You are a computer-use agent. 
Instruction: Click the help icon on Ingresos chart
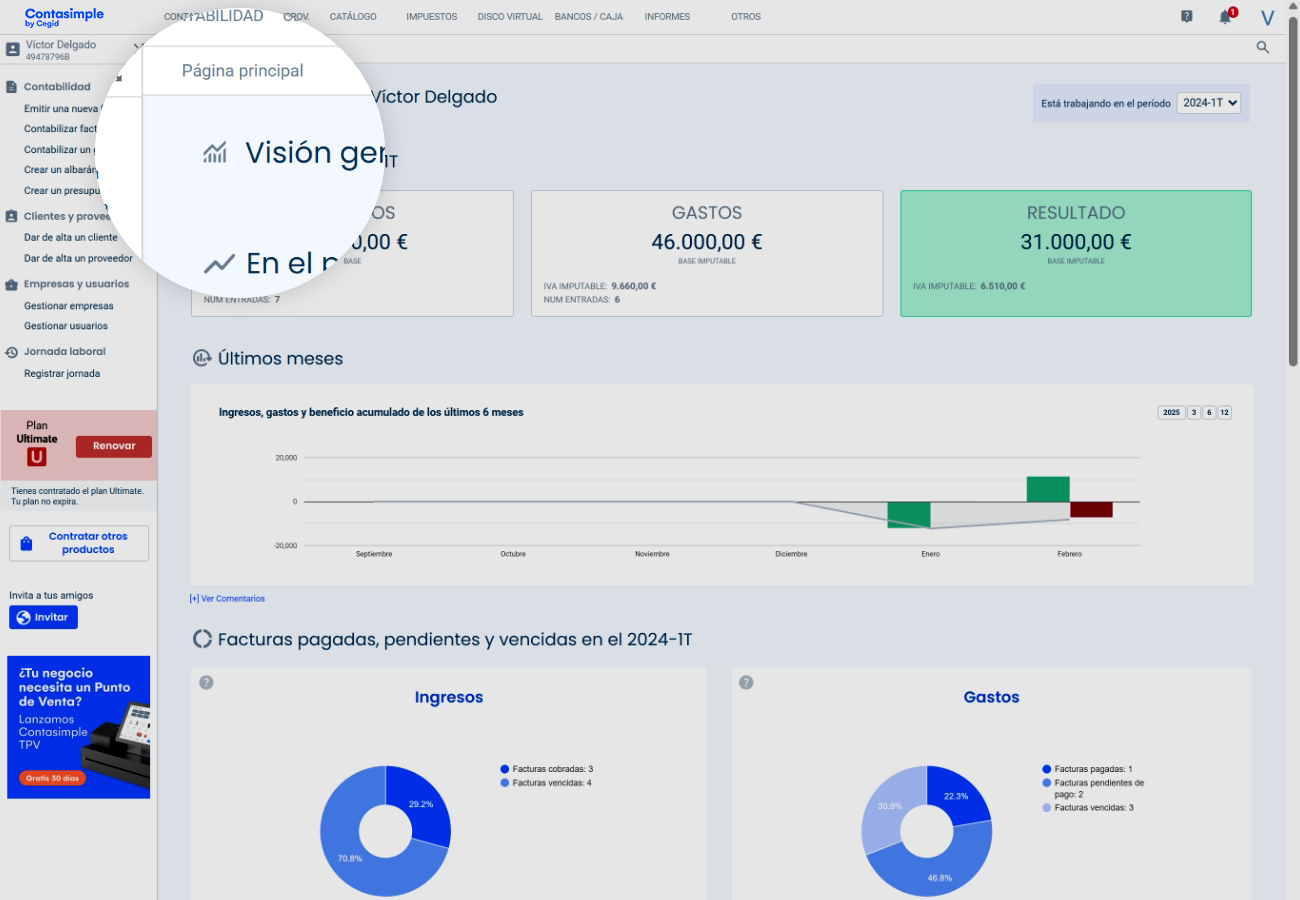tap(206, 682)
